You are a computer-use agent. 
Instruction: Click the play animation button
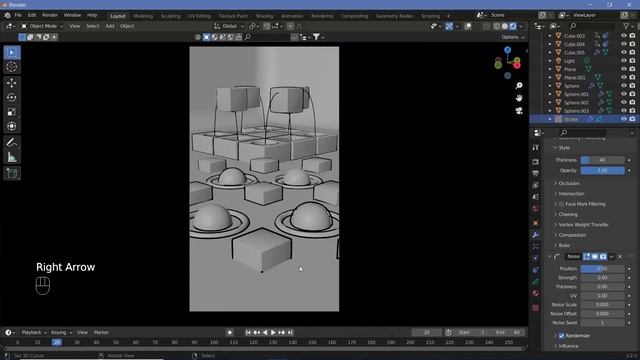[273, 333]
